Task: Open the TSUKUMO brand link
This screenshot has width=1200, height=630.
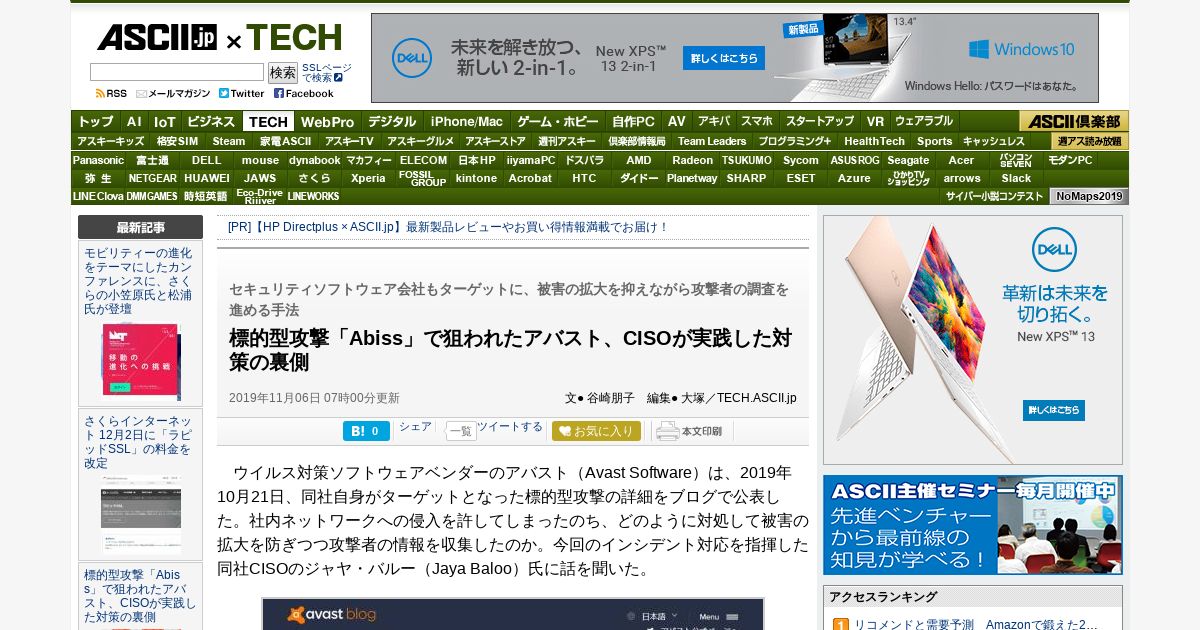Action: [x=747, y=160]
